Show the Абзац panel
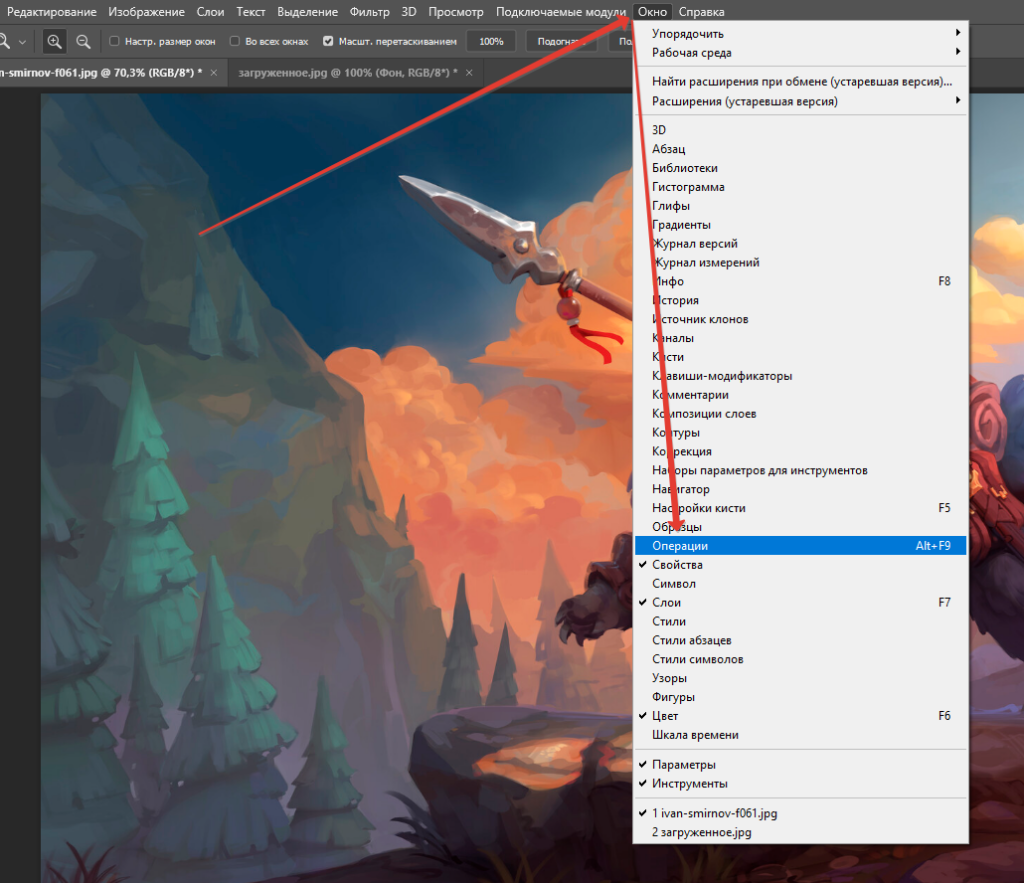Viewport: 1024px width, 883px height. tap(801, 148)
